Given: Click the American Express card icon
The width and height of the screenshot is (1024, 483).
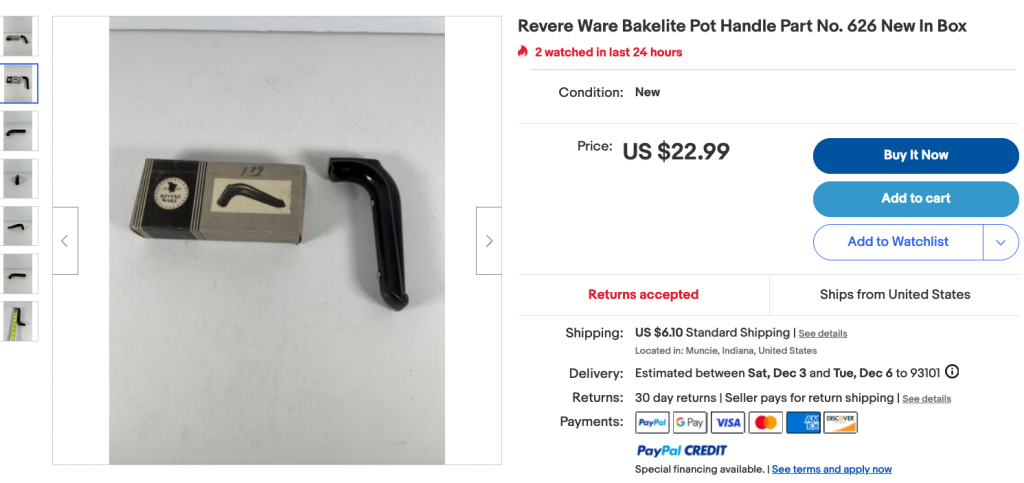Looking at the screenshot, I should tap(803, 422).
